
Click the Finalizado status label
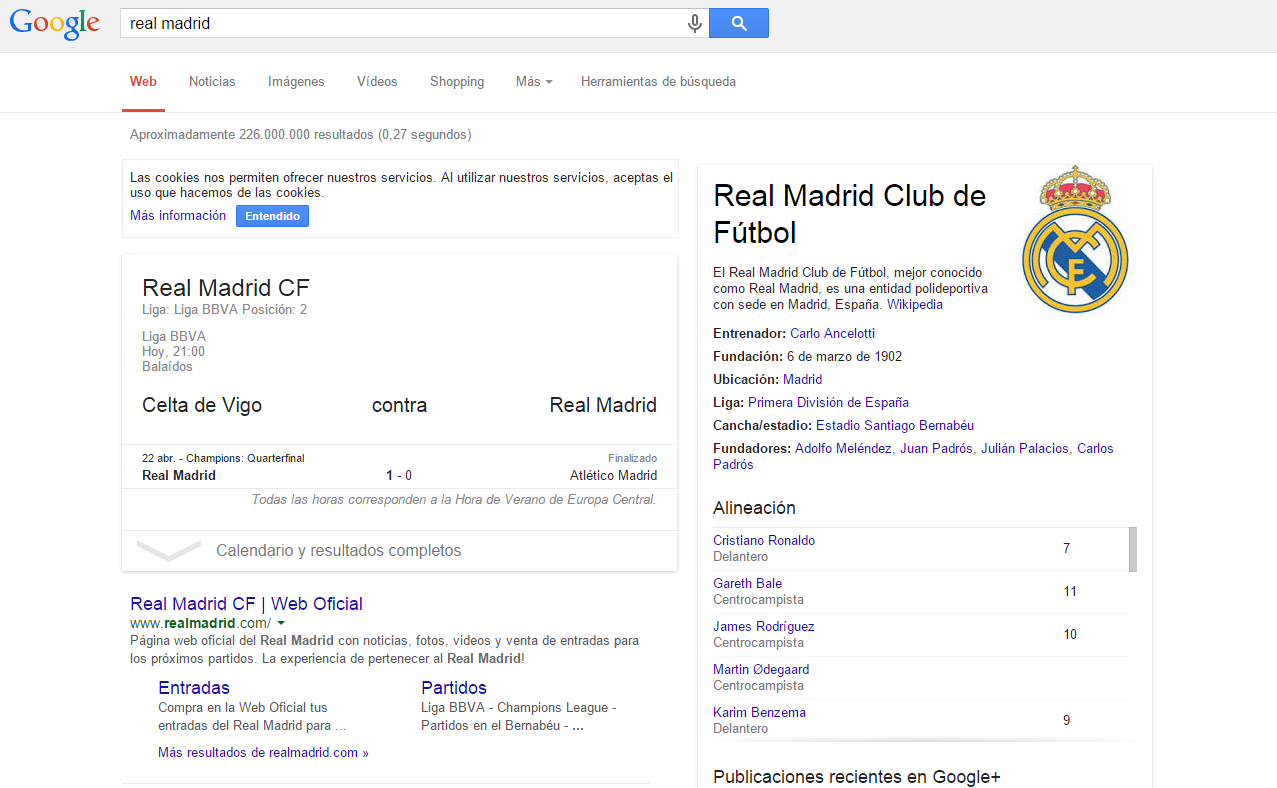pyautogui.click(x=632, y=458)
